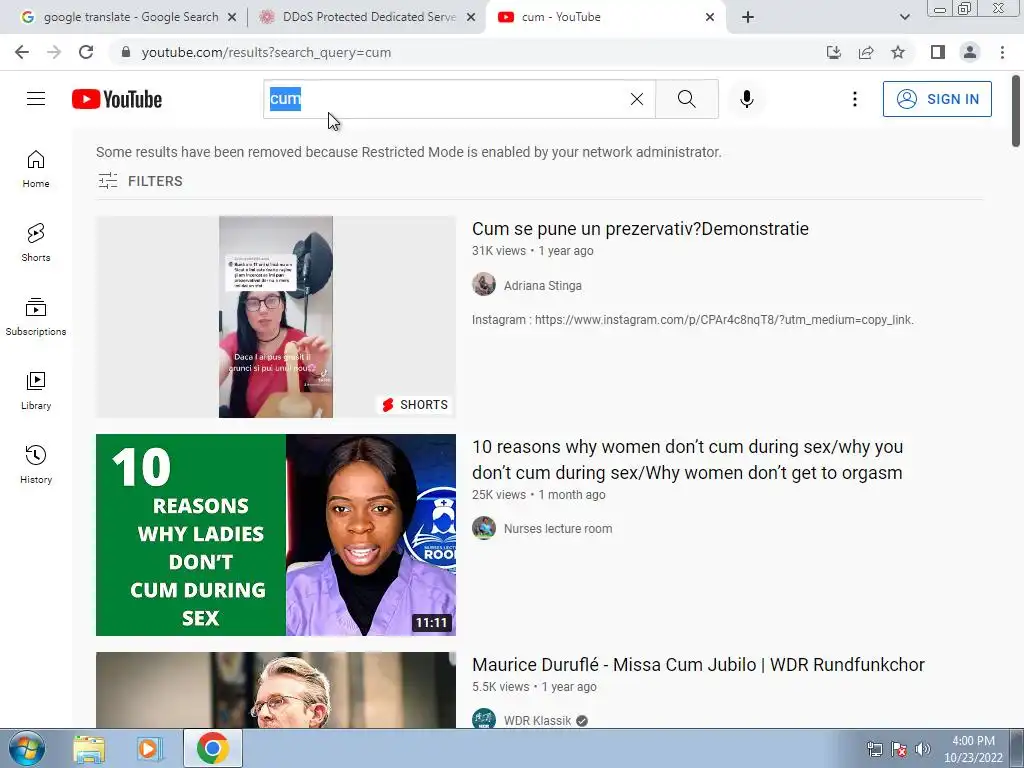1024x768 pixels.
Task: Open Missa Cum Jubilo video title
Action: [x=698, y=664]
